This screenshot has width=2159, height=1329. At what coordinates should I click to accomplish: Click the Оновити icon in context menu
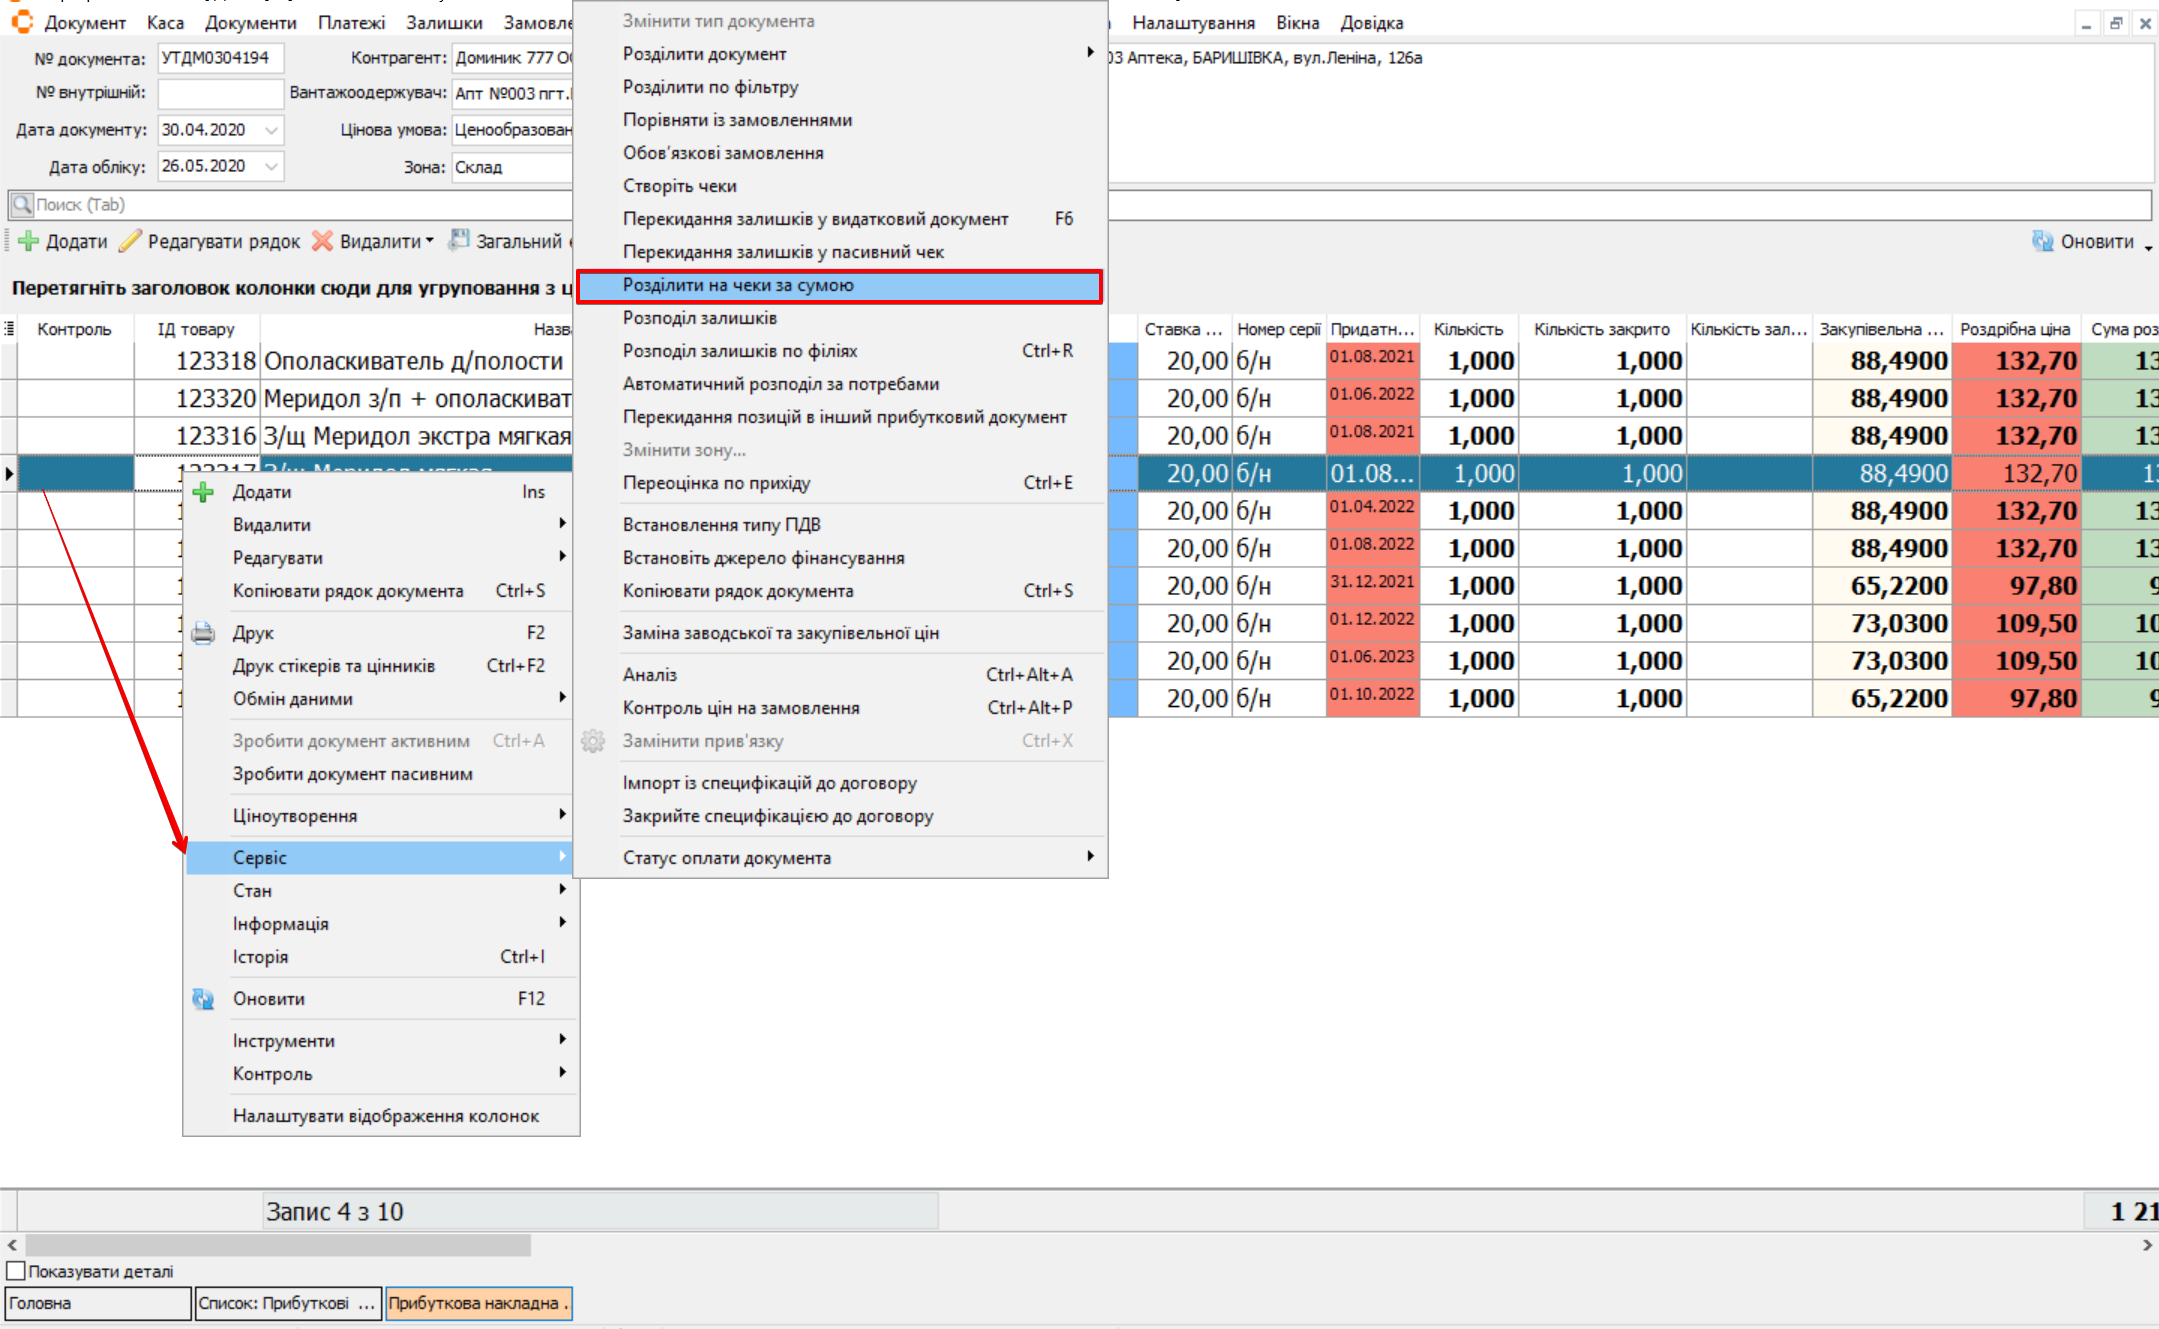[x=203, y=999]
